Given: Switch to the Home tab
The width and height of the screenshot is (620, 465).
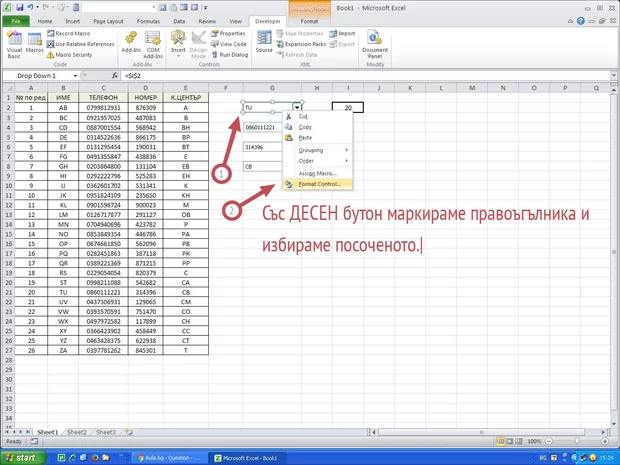Looking at the screenshot, I should pos(45,21).
